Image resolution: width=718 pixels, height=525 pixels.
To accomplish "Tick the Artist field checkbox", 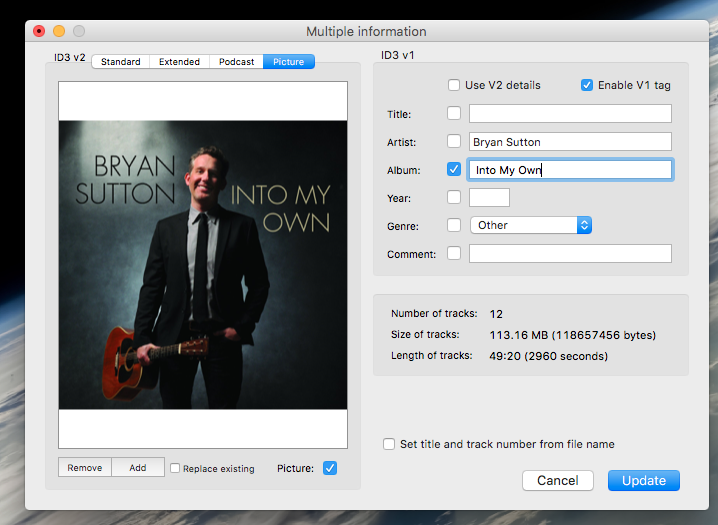I will click(x=454, y=141).
